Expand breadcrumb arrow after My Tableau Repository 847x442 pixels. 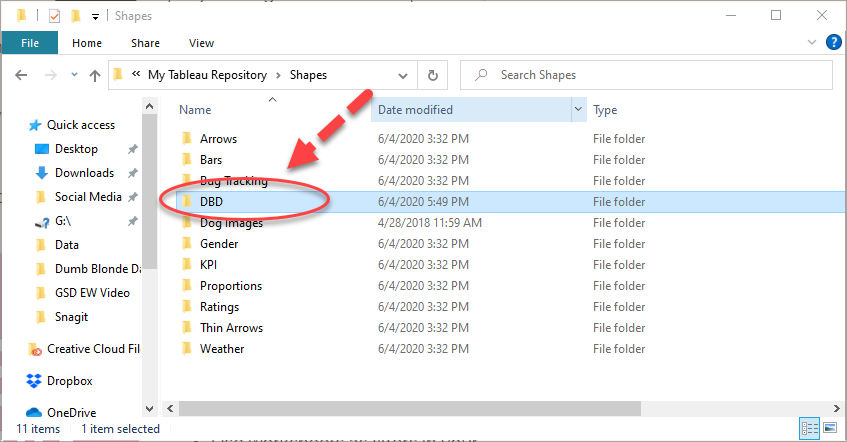(x=279, y=76)
